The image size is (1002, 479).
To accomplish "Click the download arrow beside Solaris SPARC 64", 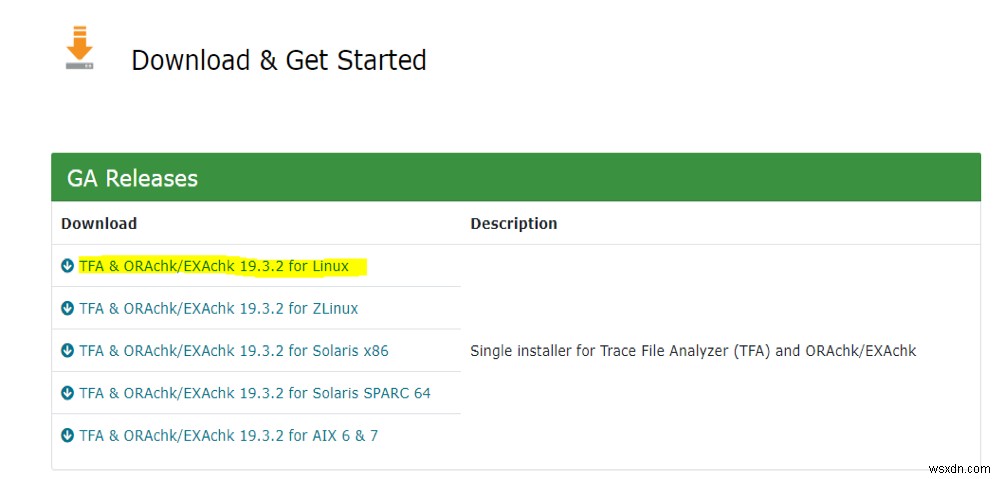I will pyautogui.click(x=67, y=393).
